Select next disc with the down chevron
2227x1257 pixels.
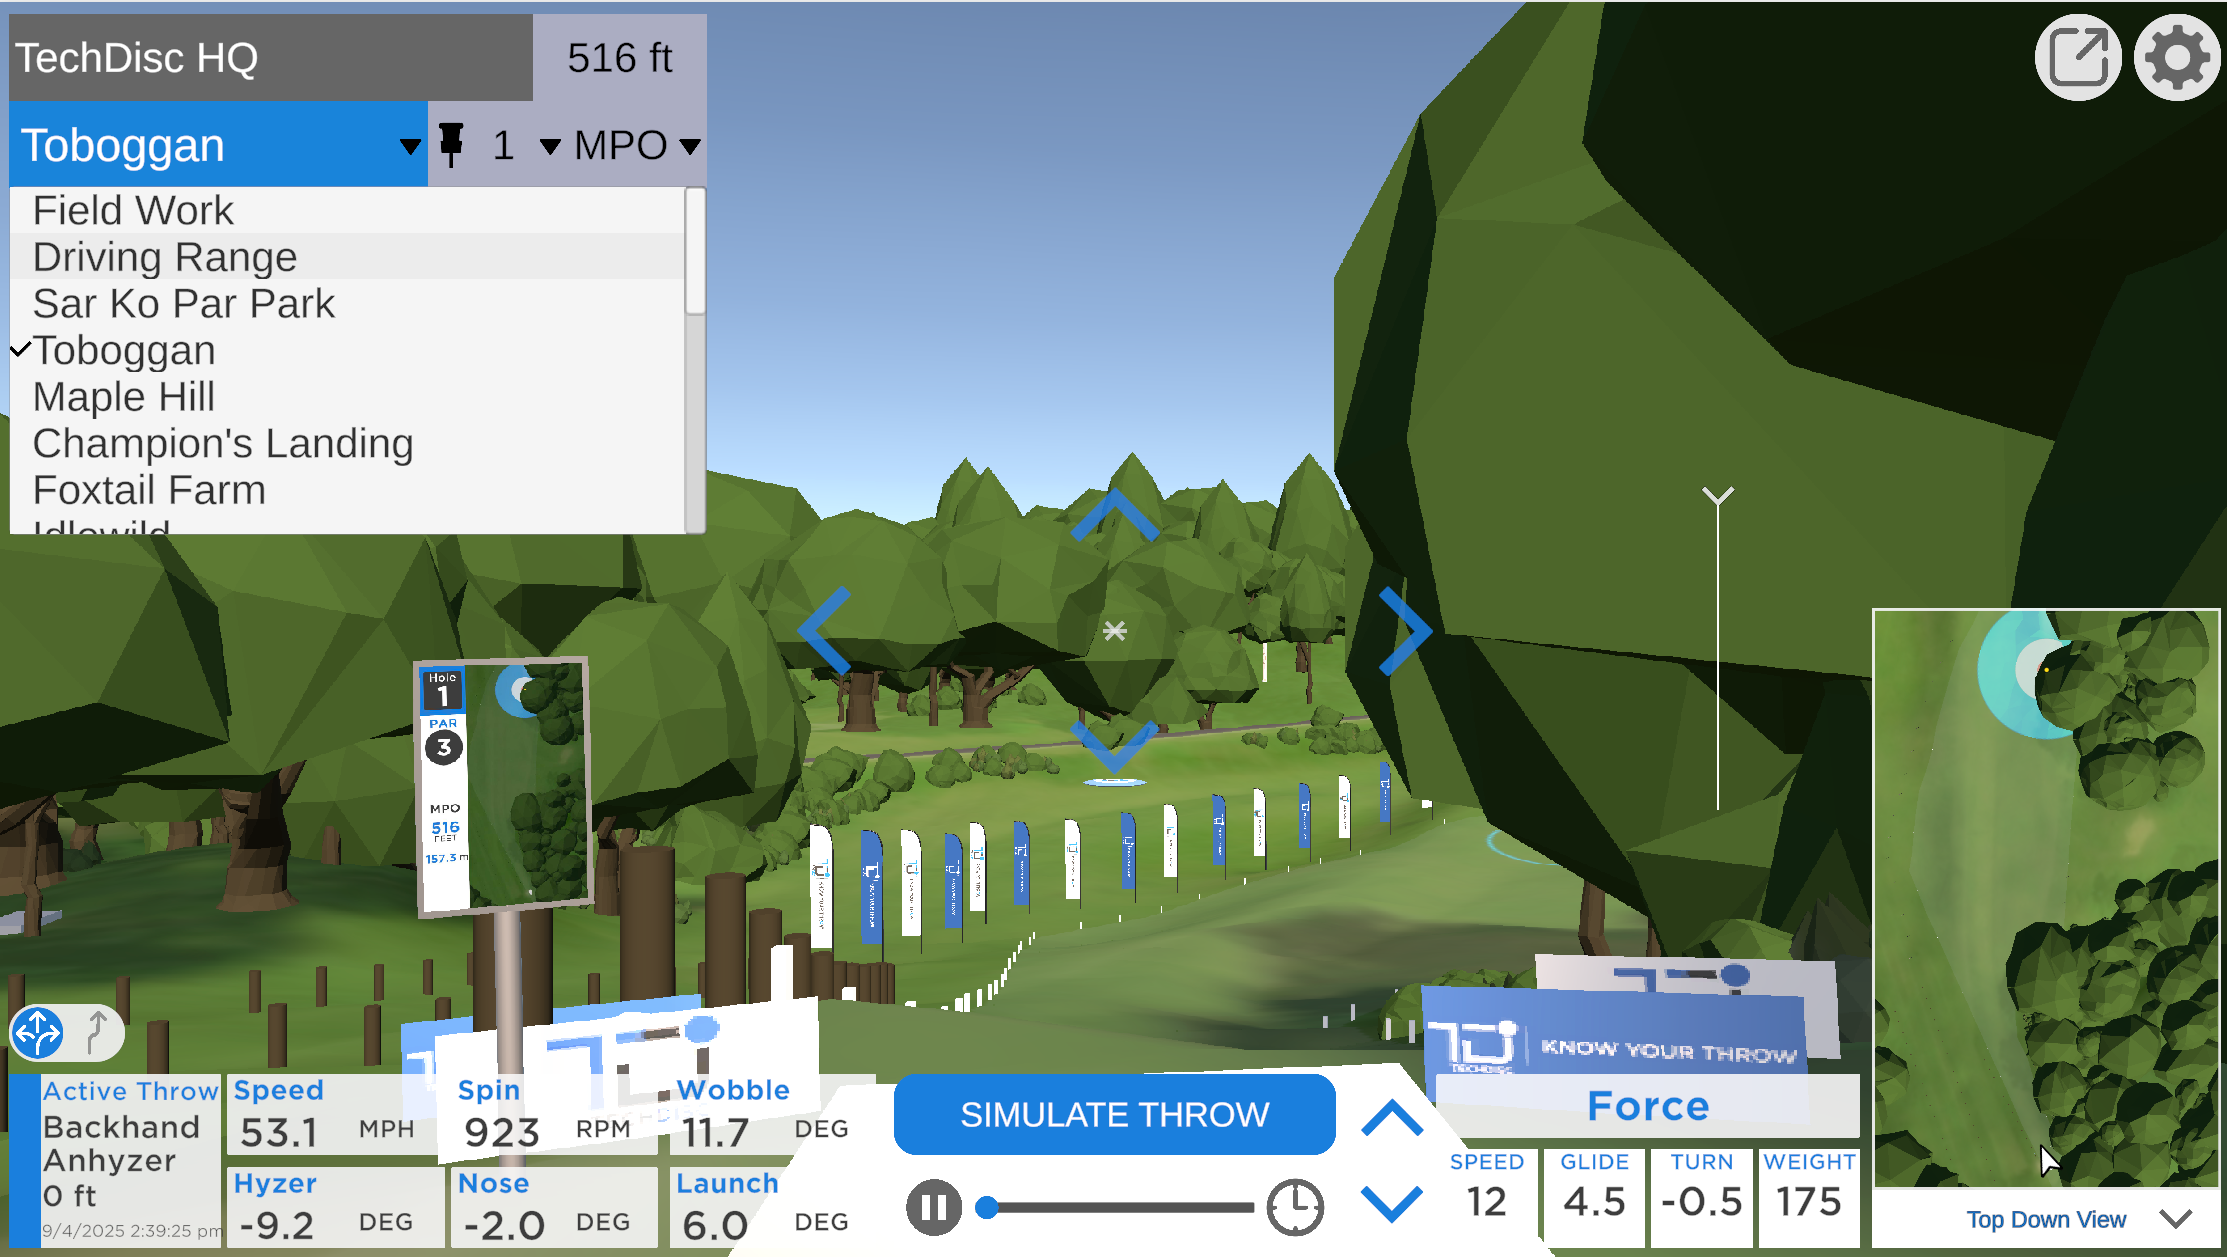click(1391, 1203)
